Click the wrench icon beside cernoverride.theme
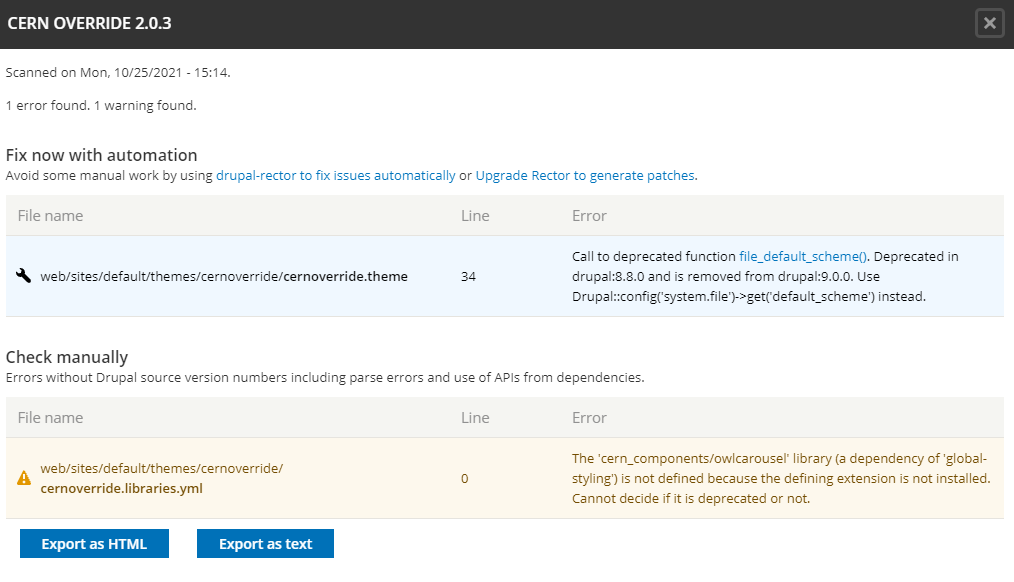1014x582 pixels. [23, 276]
